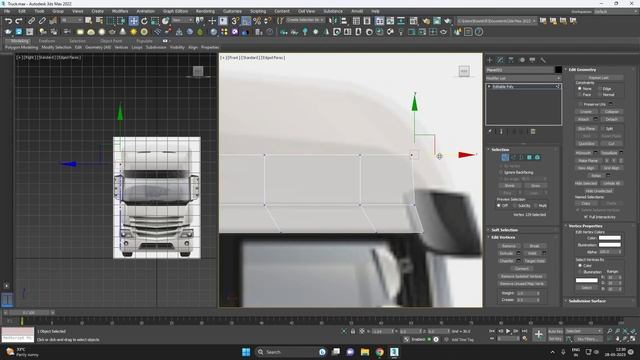Screen dimensions: 640x360
Task: Toggle Preserve UVs checkbox
Action: point(580,104)
